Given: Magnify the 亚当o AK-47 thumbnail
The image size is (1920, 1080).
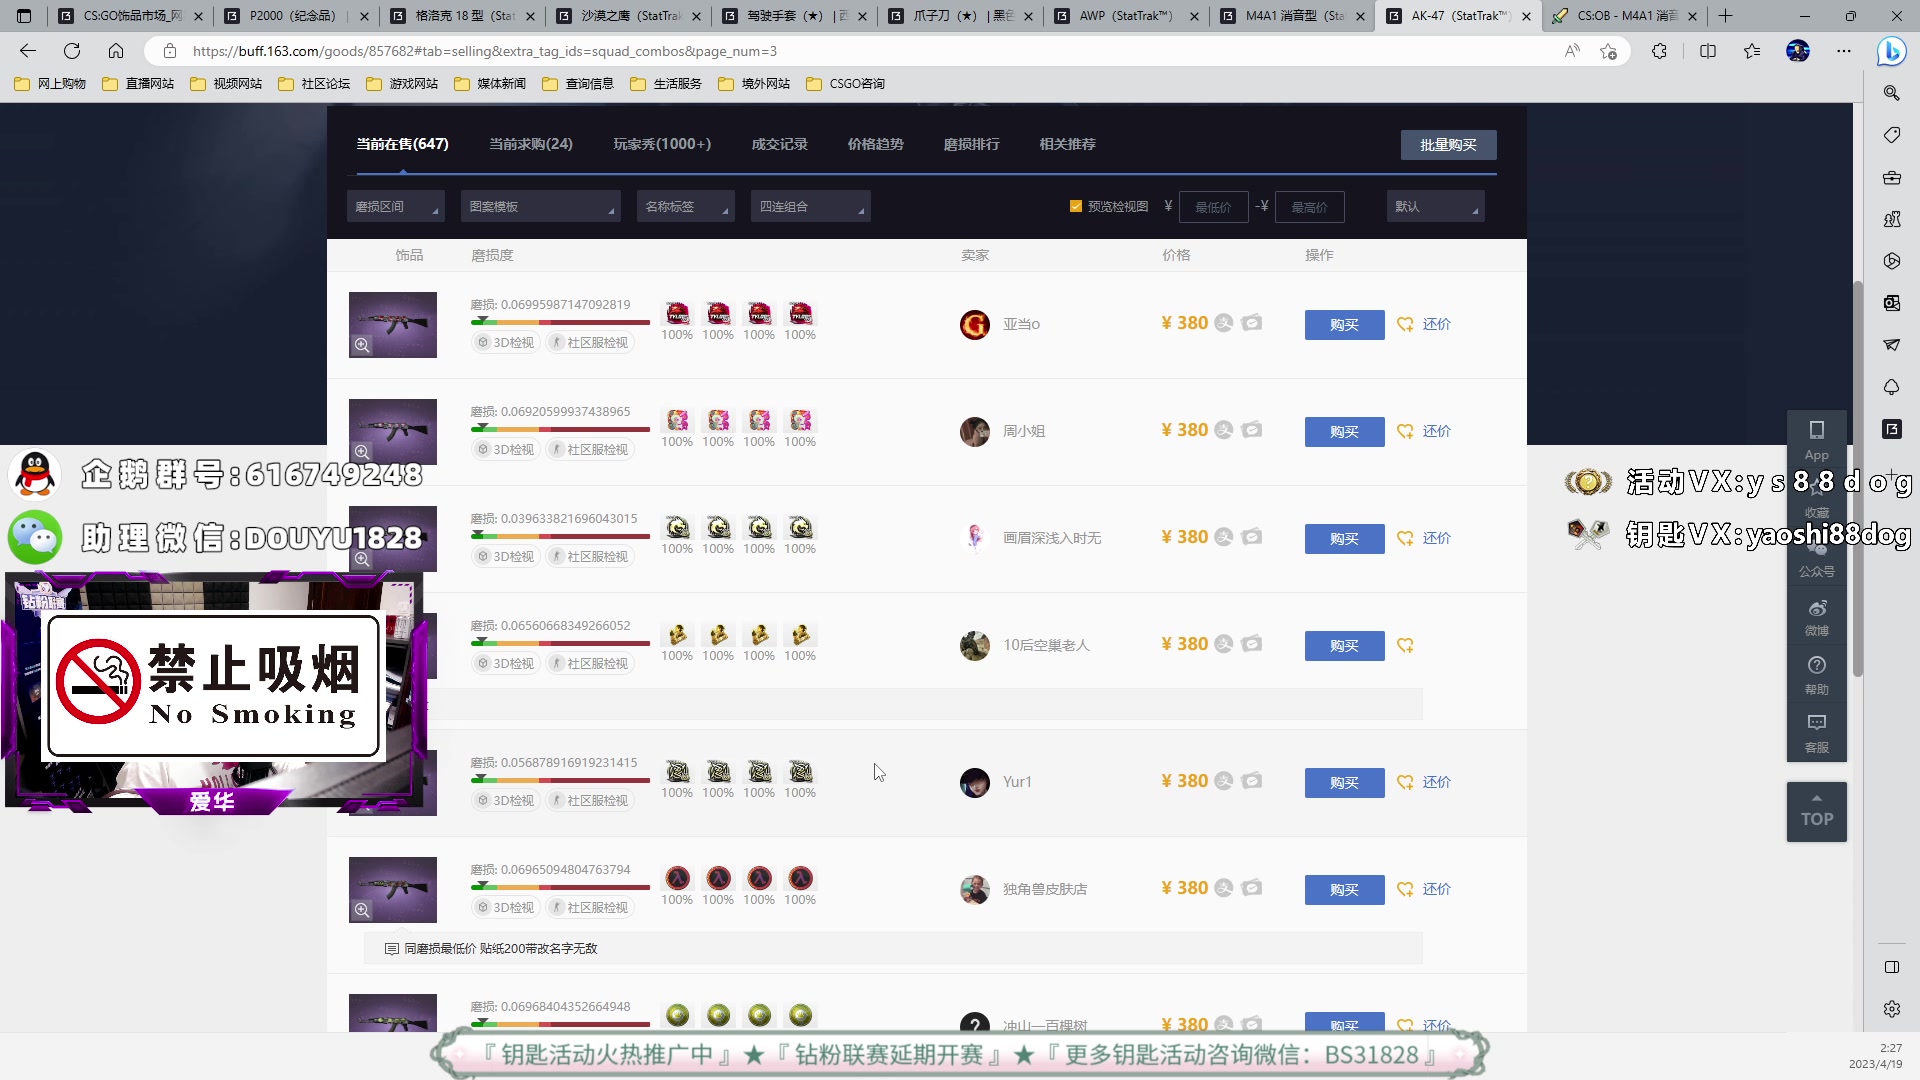Looking at the screenshot, I should pyautogui.click(x=362, y=345).
